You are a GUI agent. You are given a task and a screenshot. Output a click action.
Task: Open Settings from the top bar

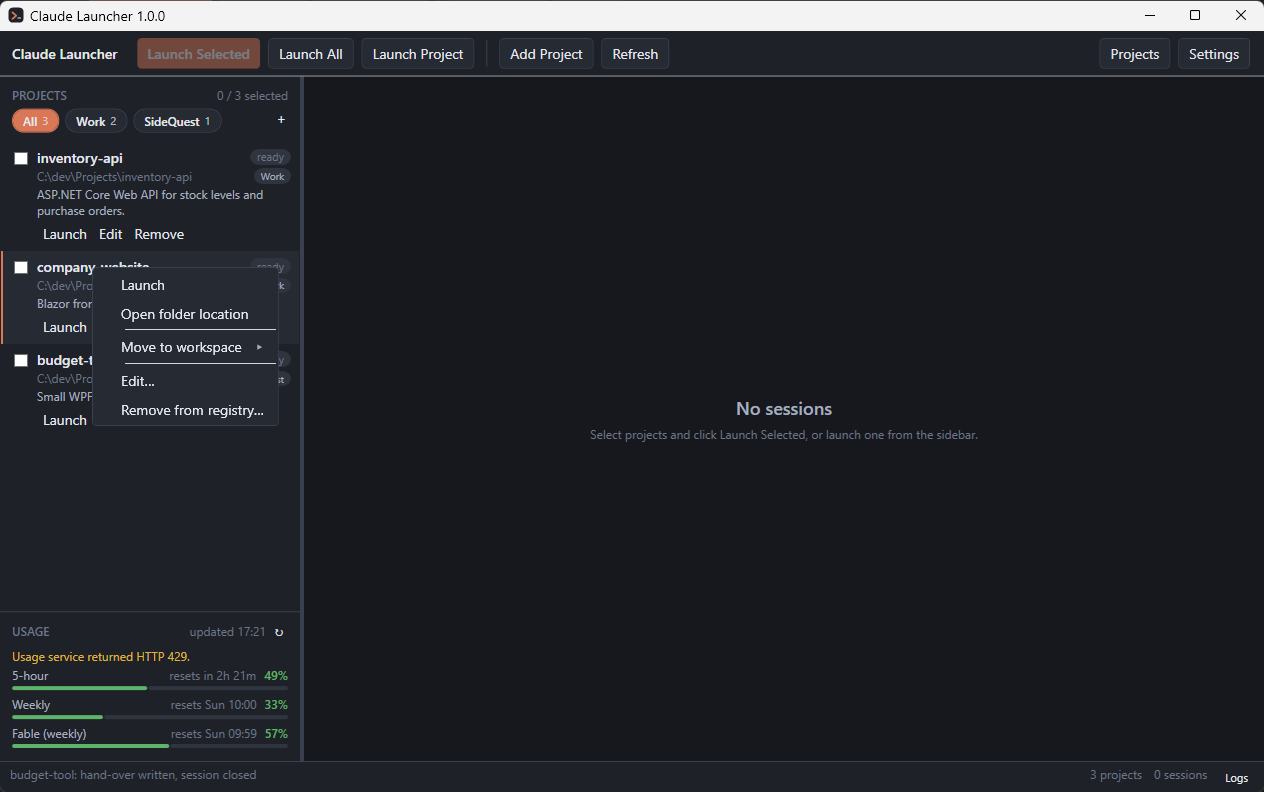click(1214, 54)
